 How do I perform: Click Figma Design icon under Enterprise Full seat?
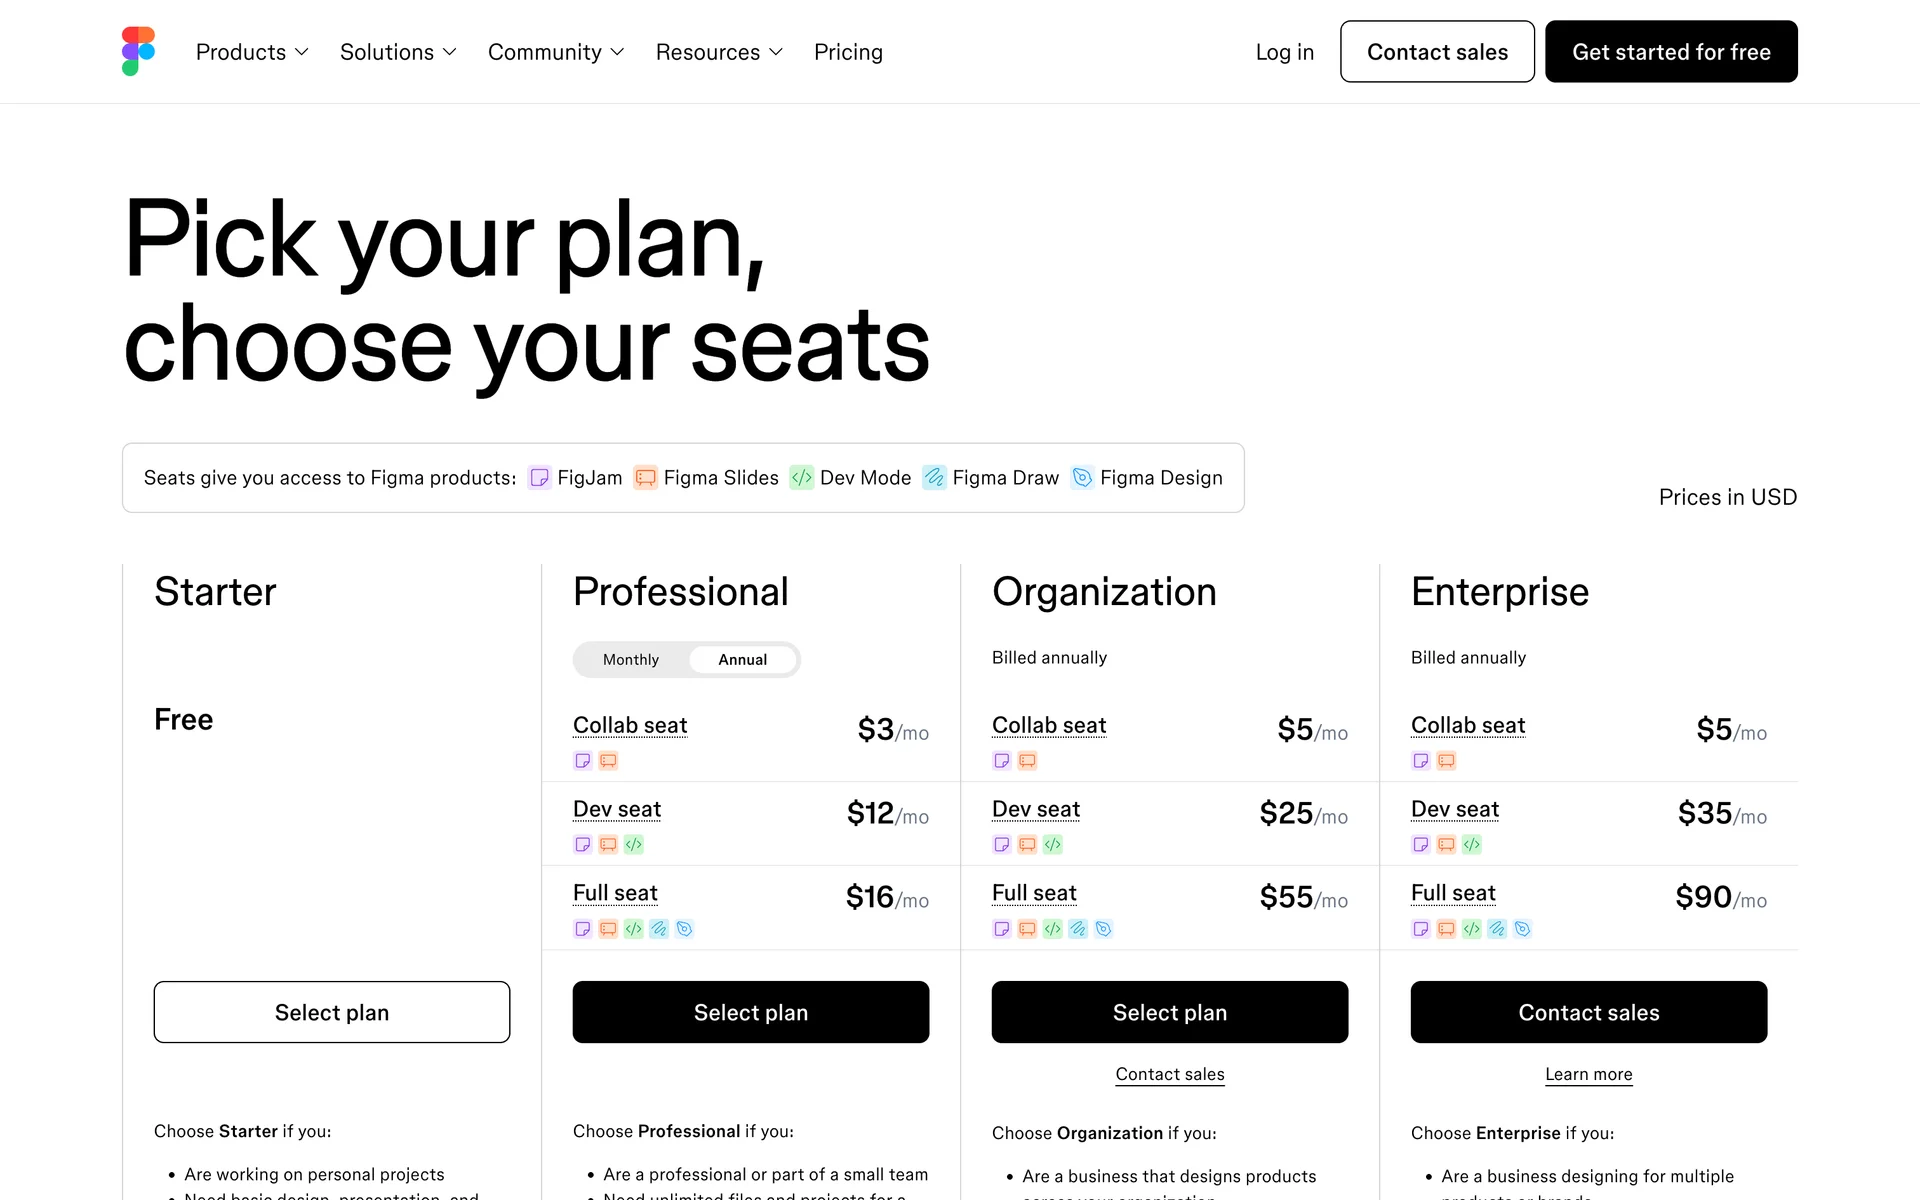pyautogui.click(x=1522, y=929)
